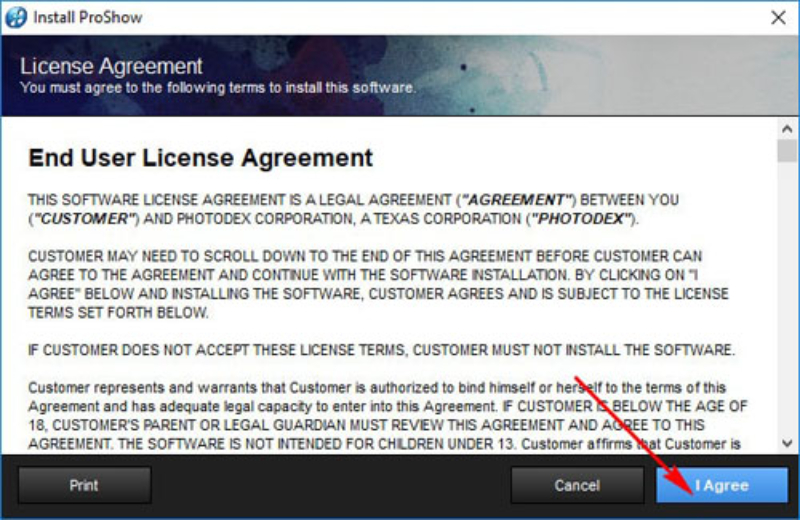
Task: Click the ProShow installer icon in title bar
Action: pyautogui.click(x=16, y=17)
